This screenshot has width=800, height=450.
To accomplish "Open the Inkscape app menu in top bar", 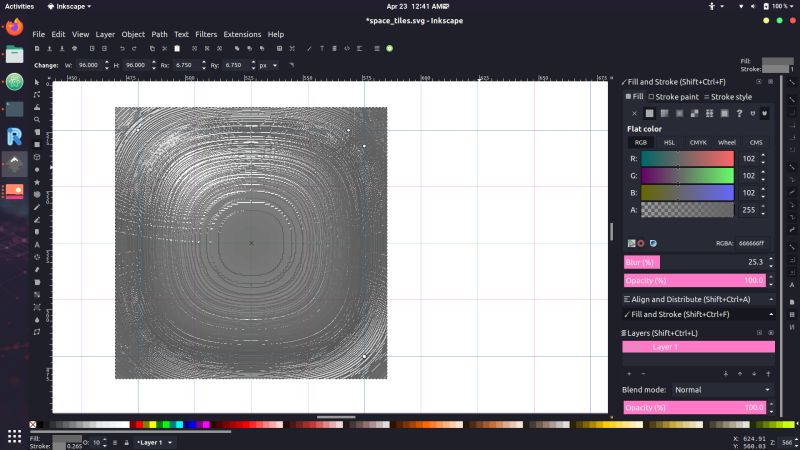I will pyautogui.click(x=69, y=7).
